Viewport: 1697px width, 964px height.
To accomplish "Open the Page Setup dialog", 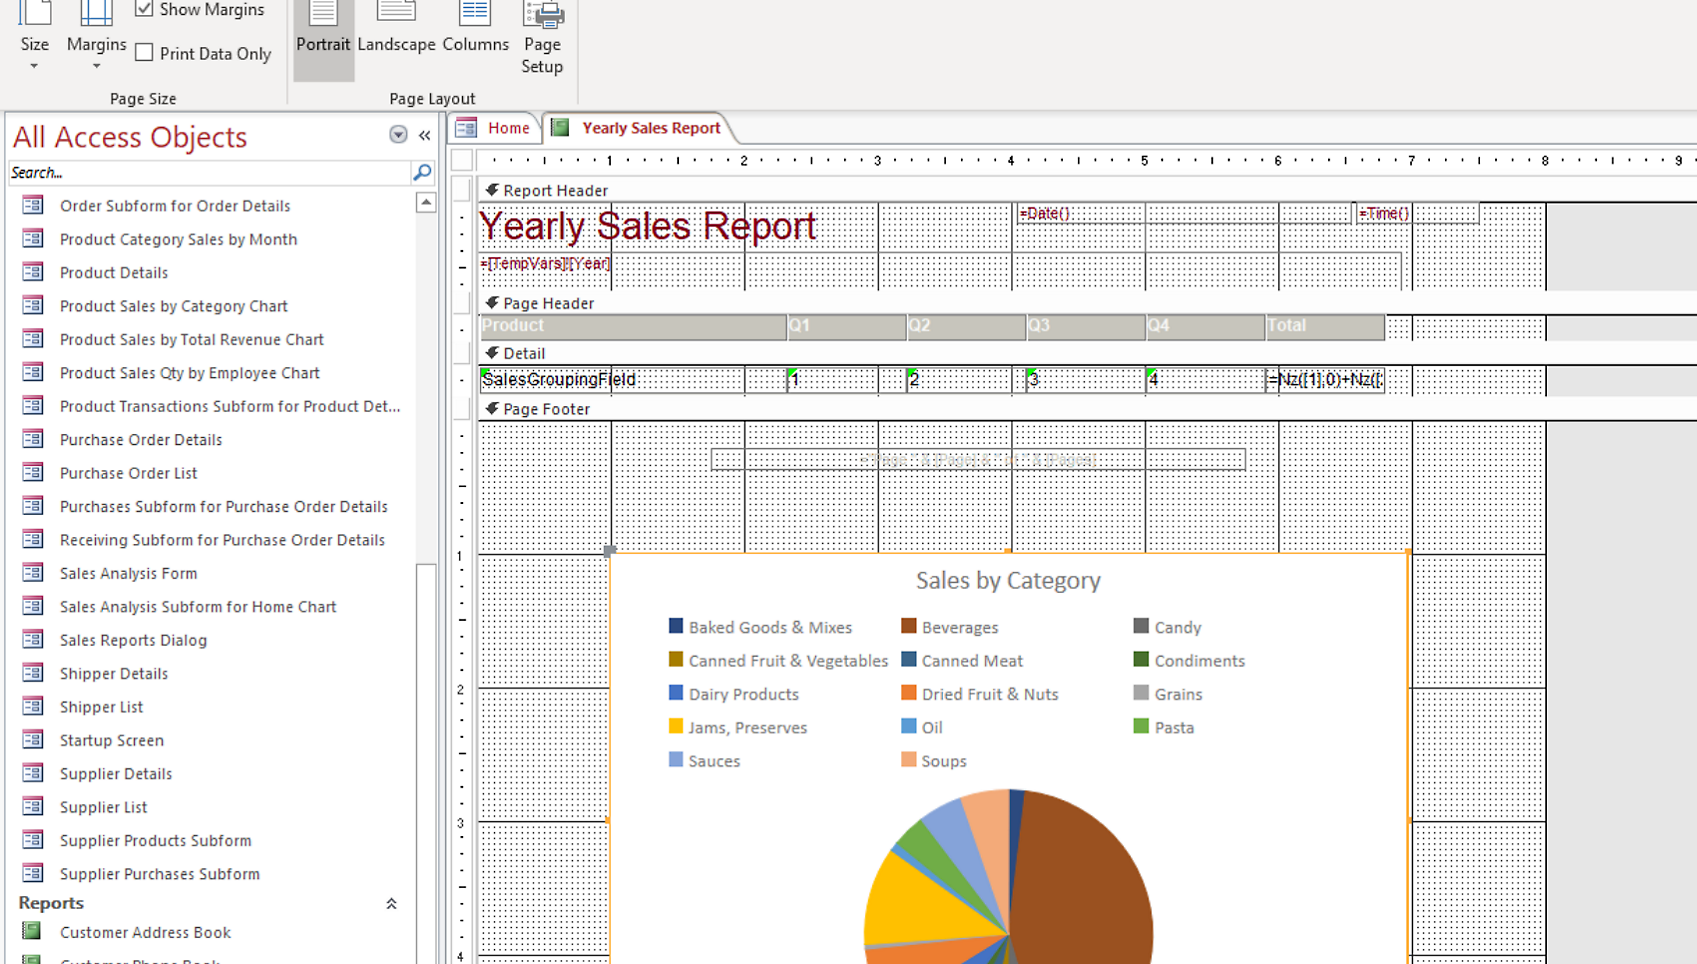I will pos(542,38).
